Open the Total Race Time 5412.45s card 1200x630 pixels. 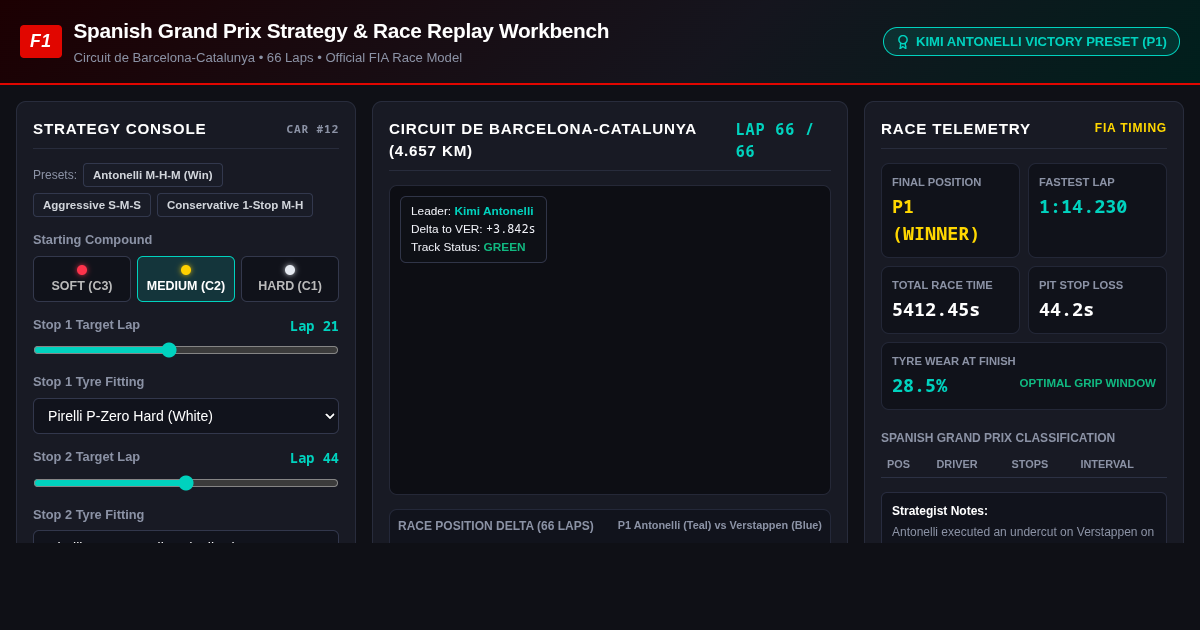click(950, 300)
